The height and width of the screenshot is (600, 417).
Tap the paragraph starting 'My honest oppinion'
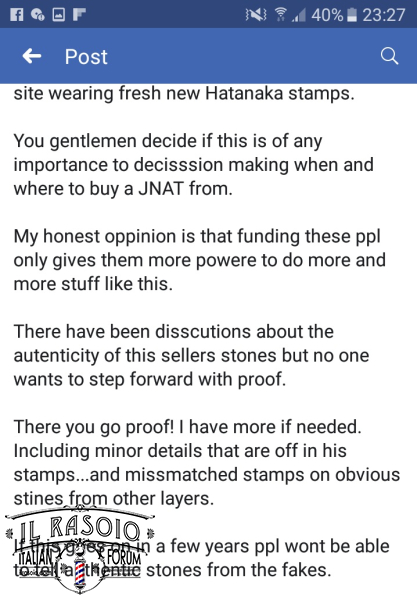pos(200,260)
